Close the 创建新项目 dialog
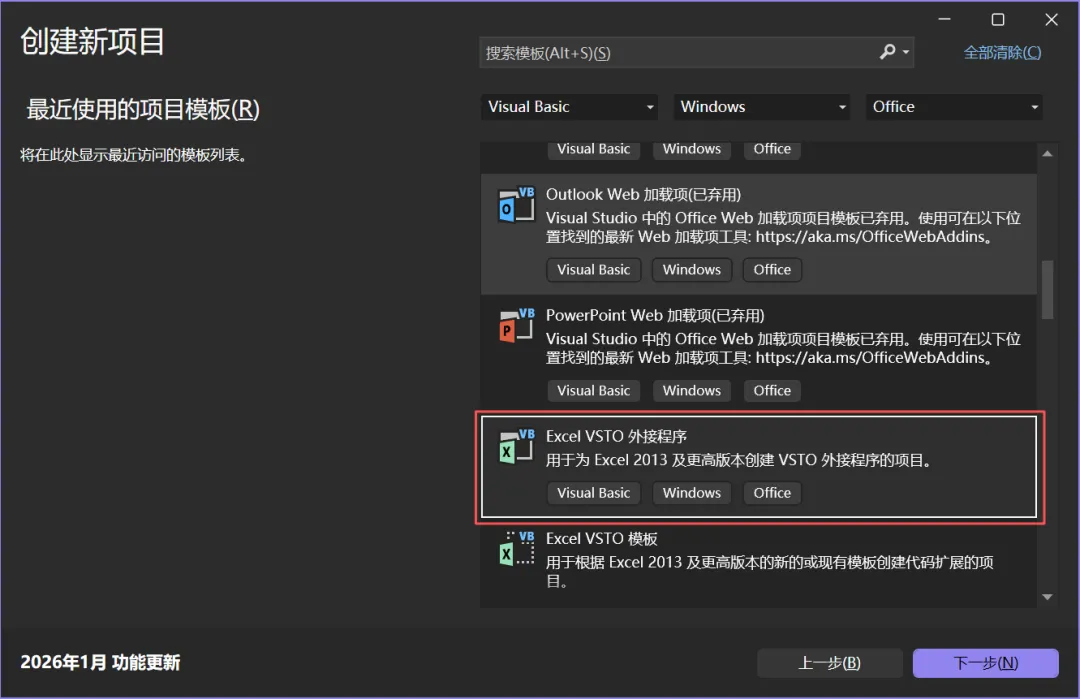Screen dimensions: 1080x699 1051,20
